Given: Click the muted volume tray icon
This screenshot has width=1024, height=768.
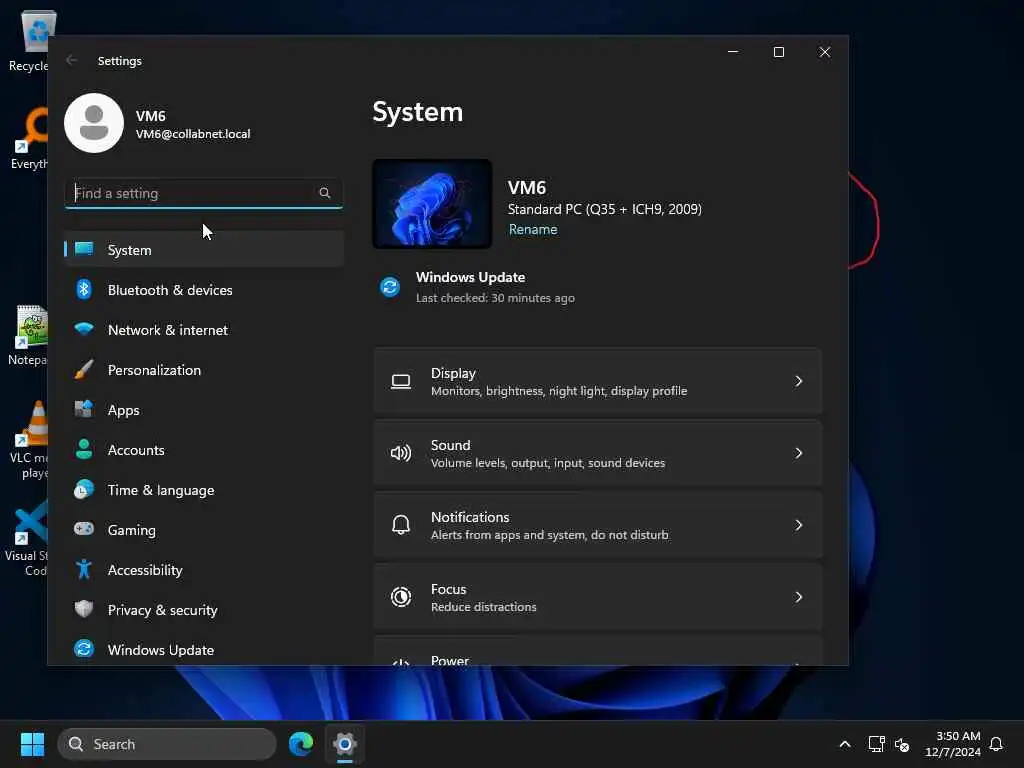Looking at the screenshot, I should coord(902,744).
